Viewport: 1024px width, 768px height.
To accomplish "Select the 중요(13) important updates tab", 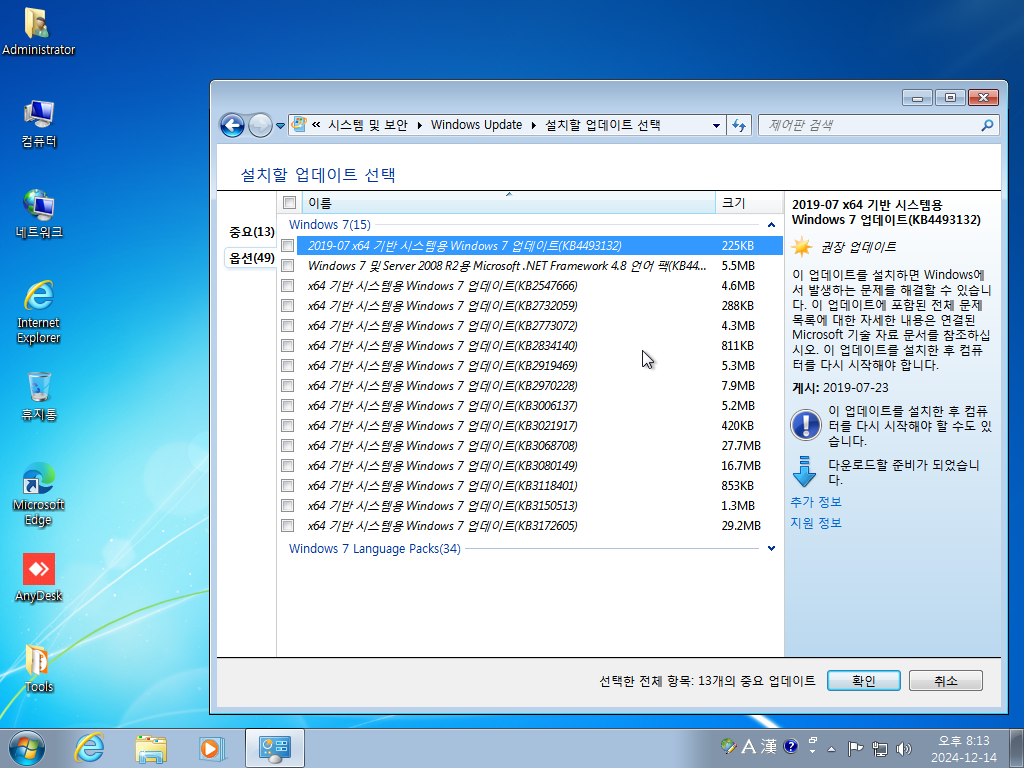I will (251, 232).
